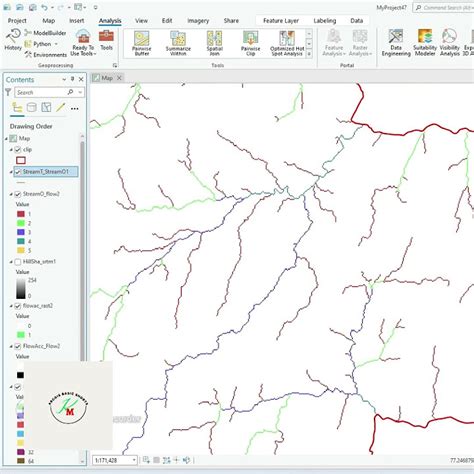Open the Summarize Within tool
This screenshot has width=474, height=474.
coord(178,43)
